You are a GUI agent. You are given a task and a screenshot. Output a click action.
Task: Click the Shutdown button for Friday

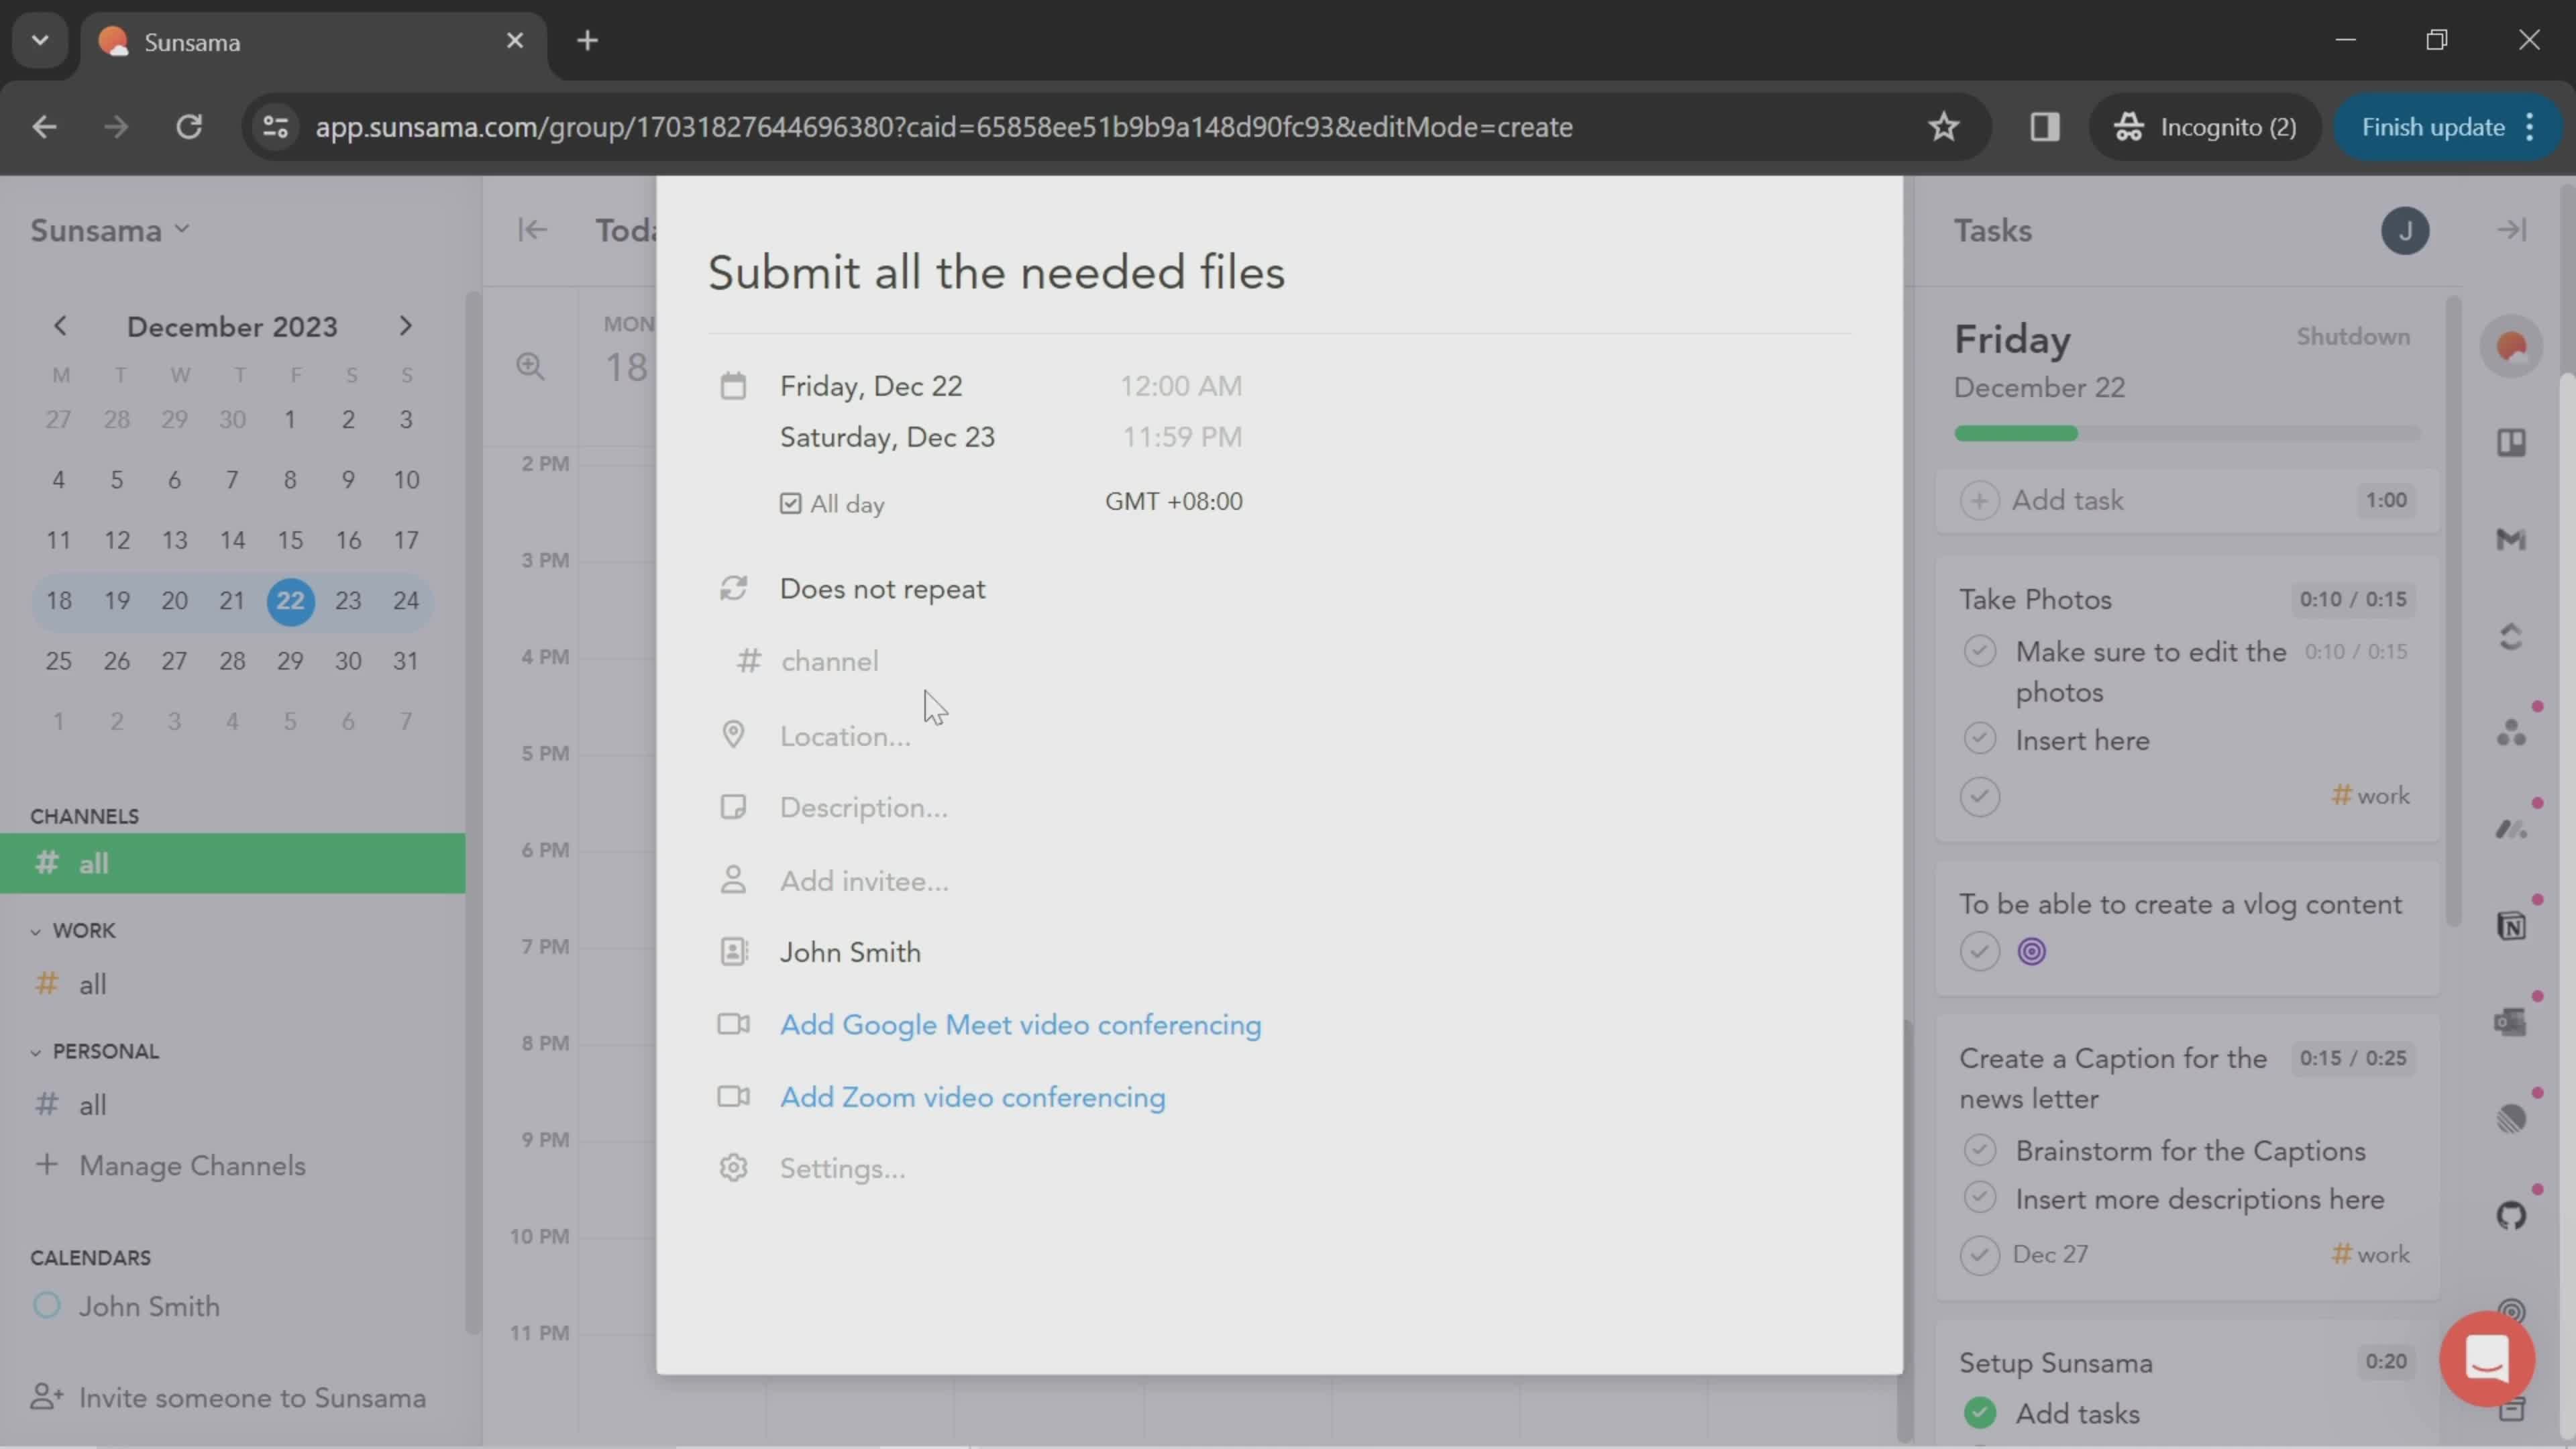[2352, 337]
